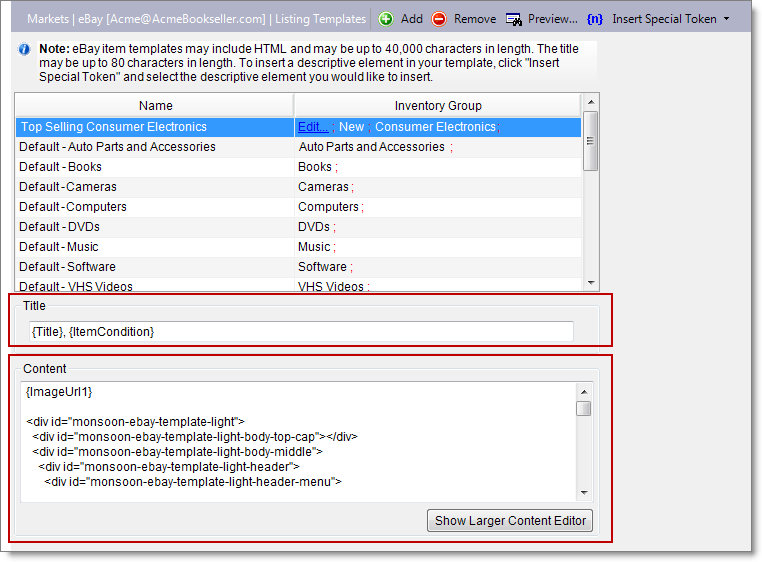Click the blue info note icon

coord(24,49)
